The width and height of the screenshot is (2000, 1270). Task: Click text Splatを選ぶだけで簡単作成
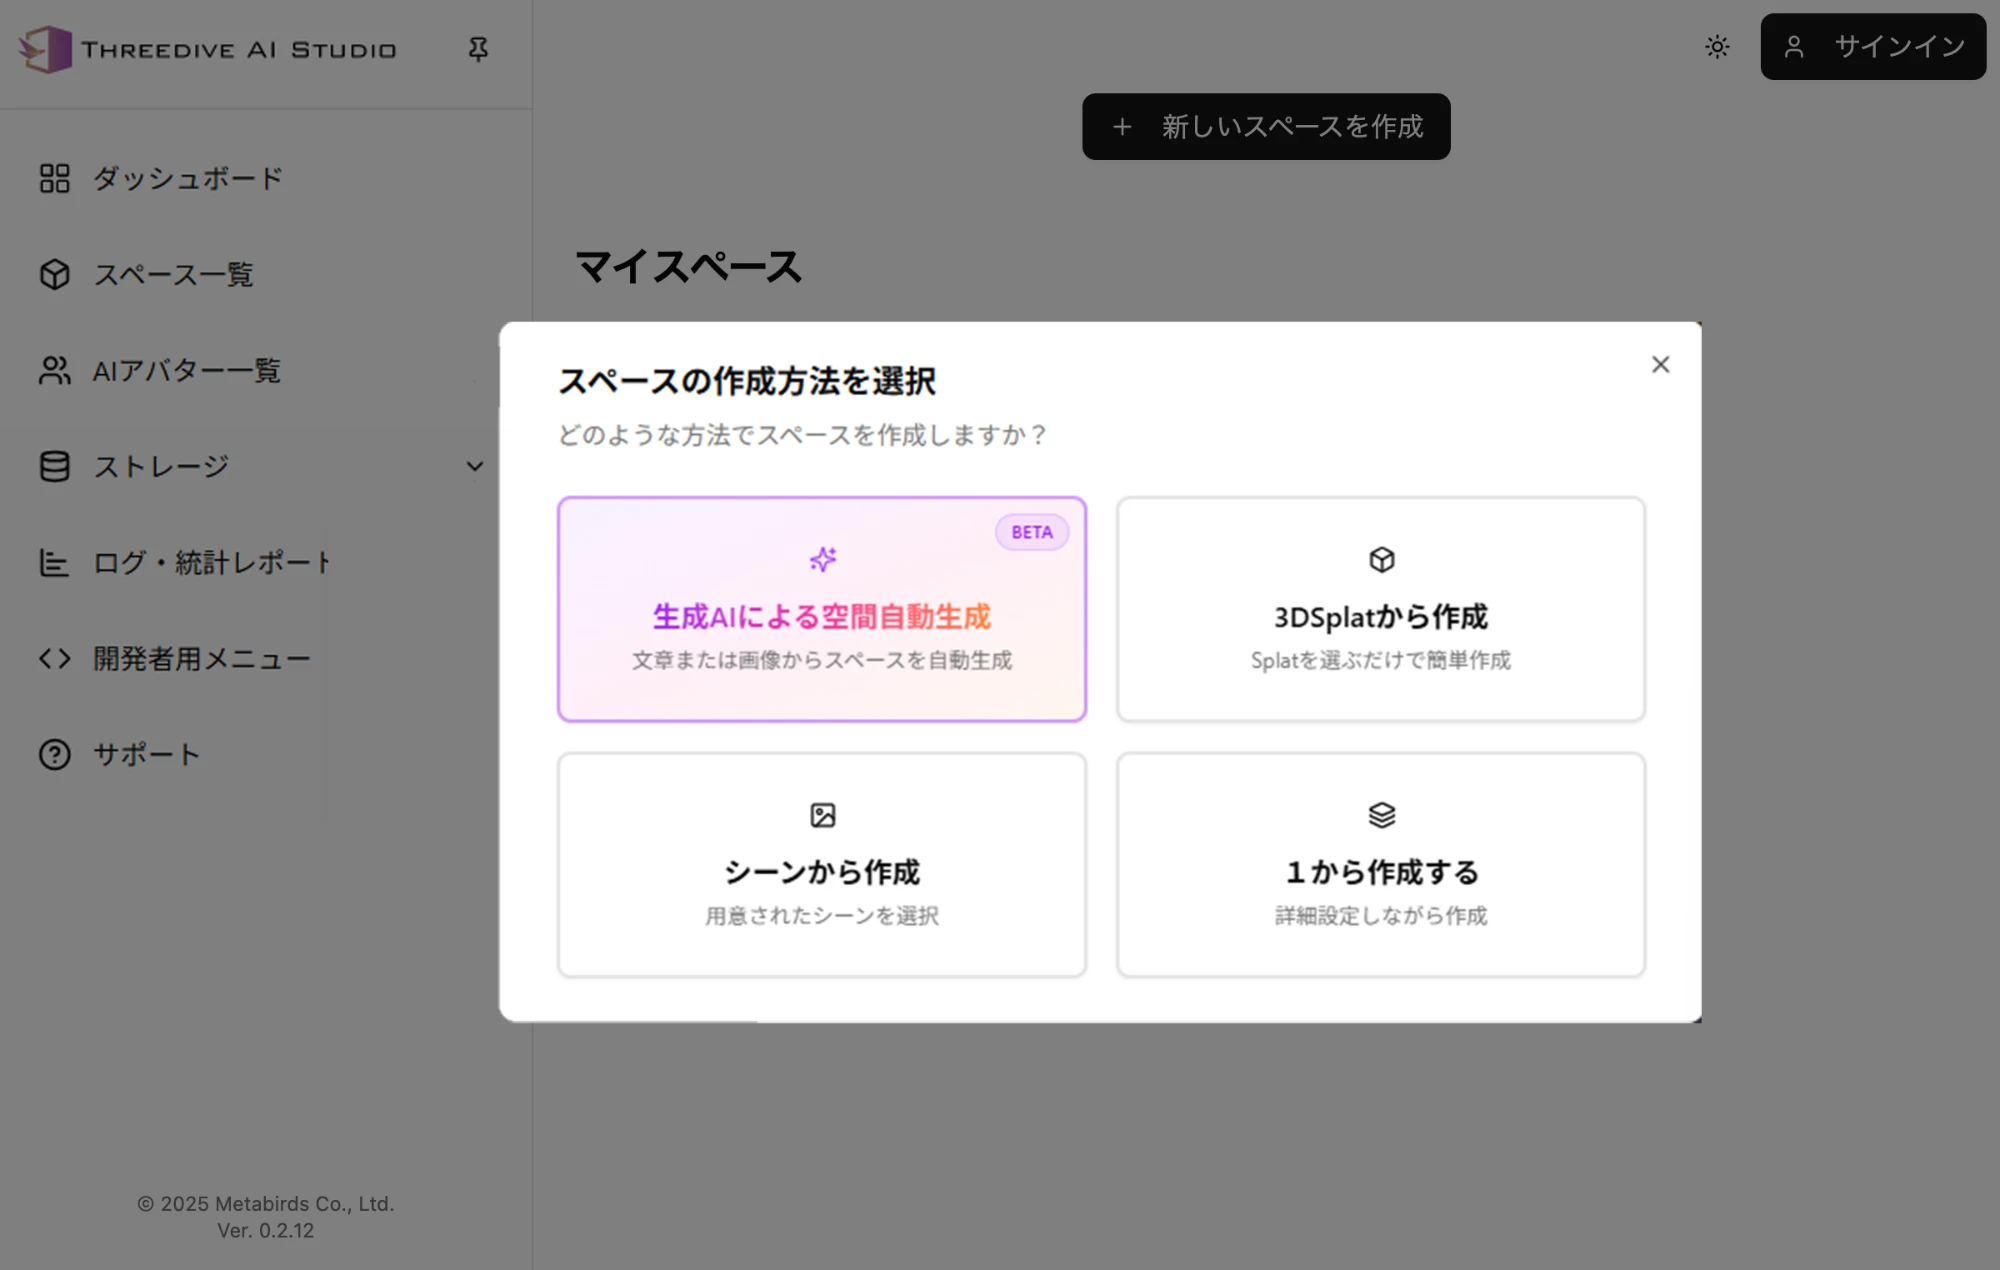point(1381,660)
